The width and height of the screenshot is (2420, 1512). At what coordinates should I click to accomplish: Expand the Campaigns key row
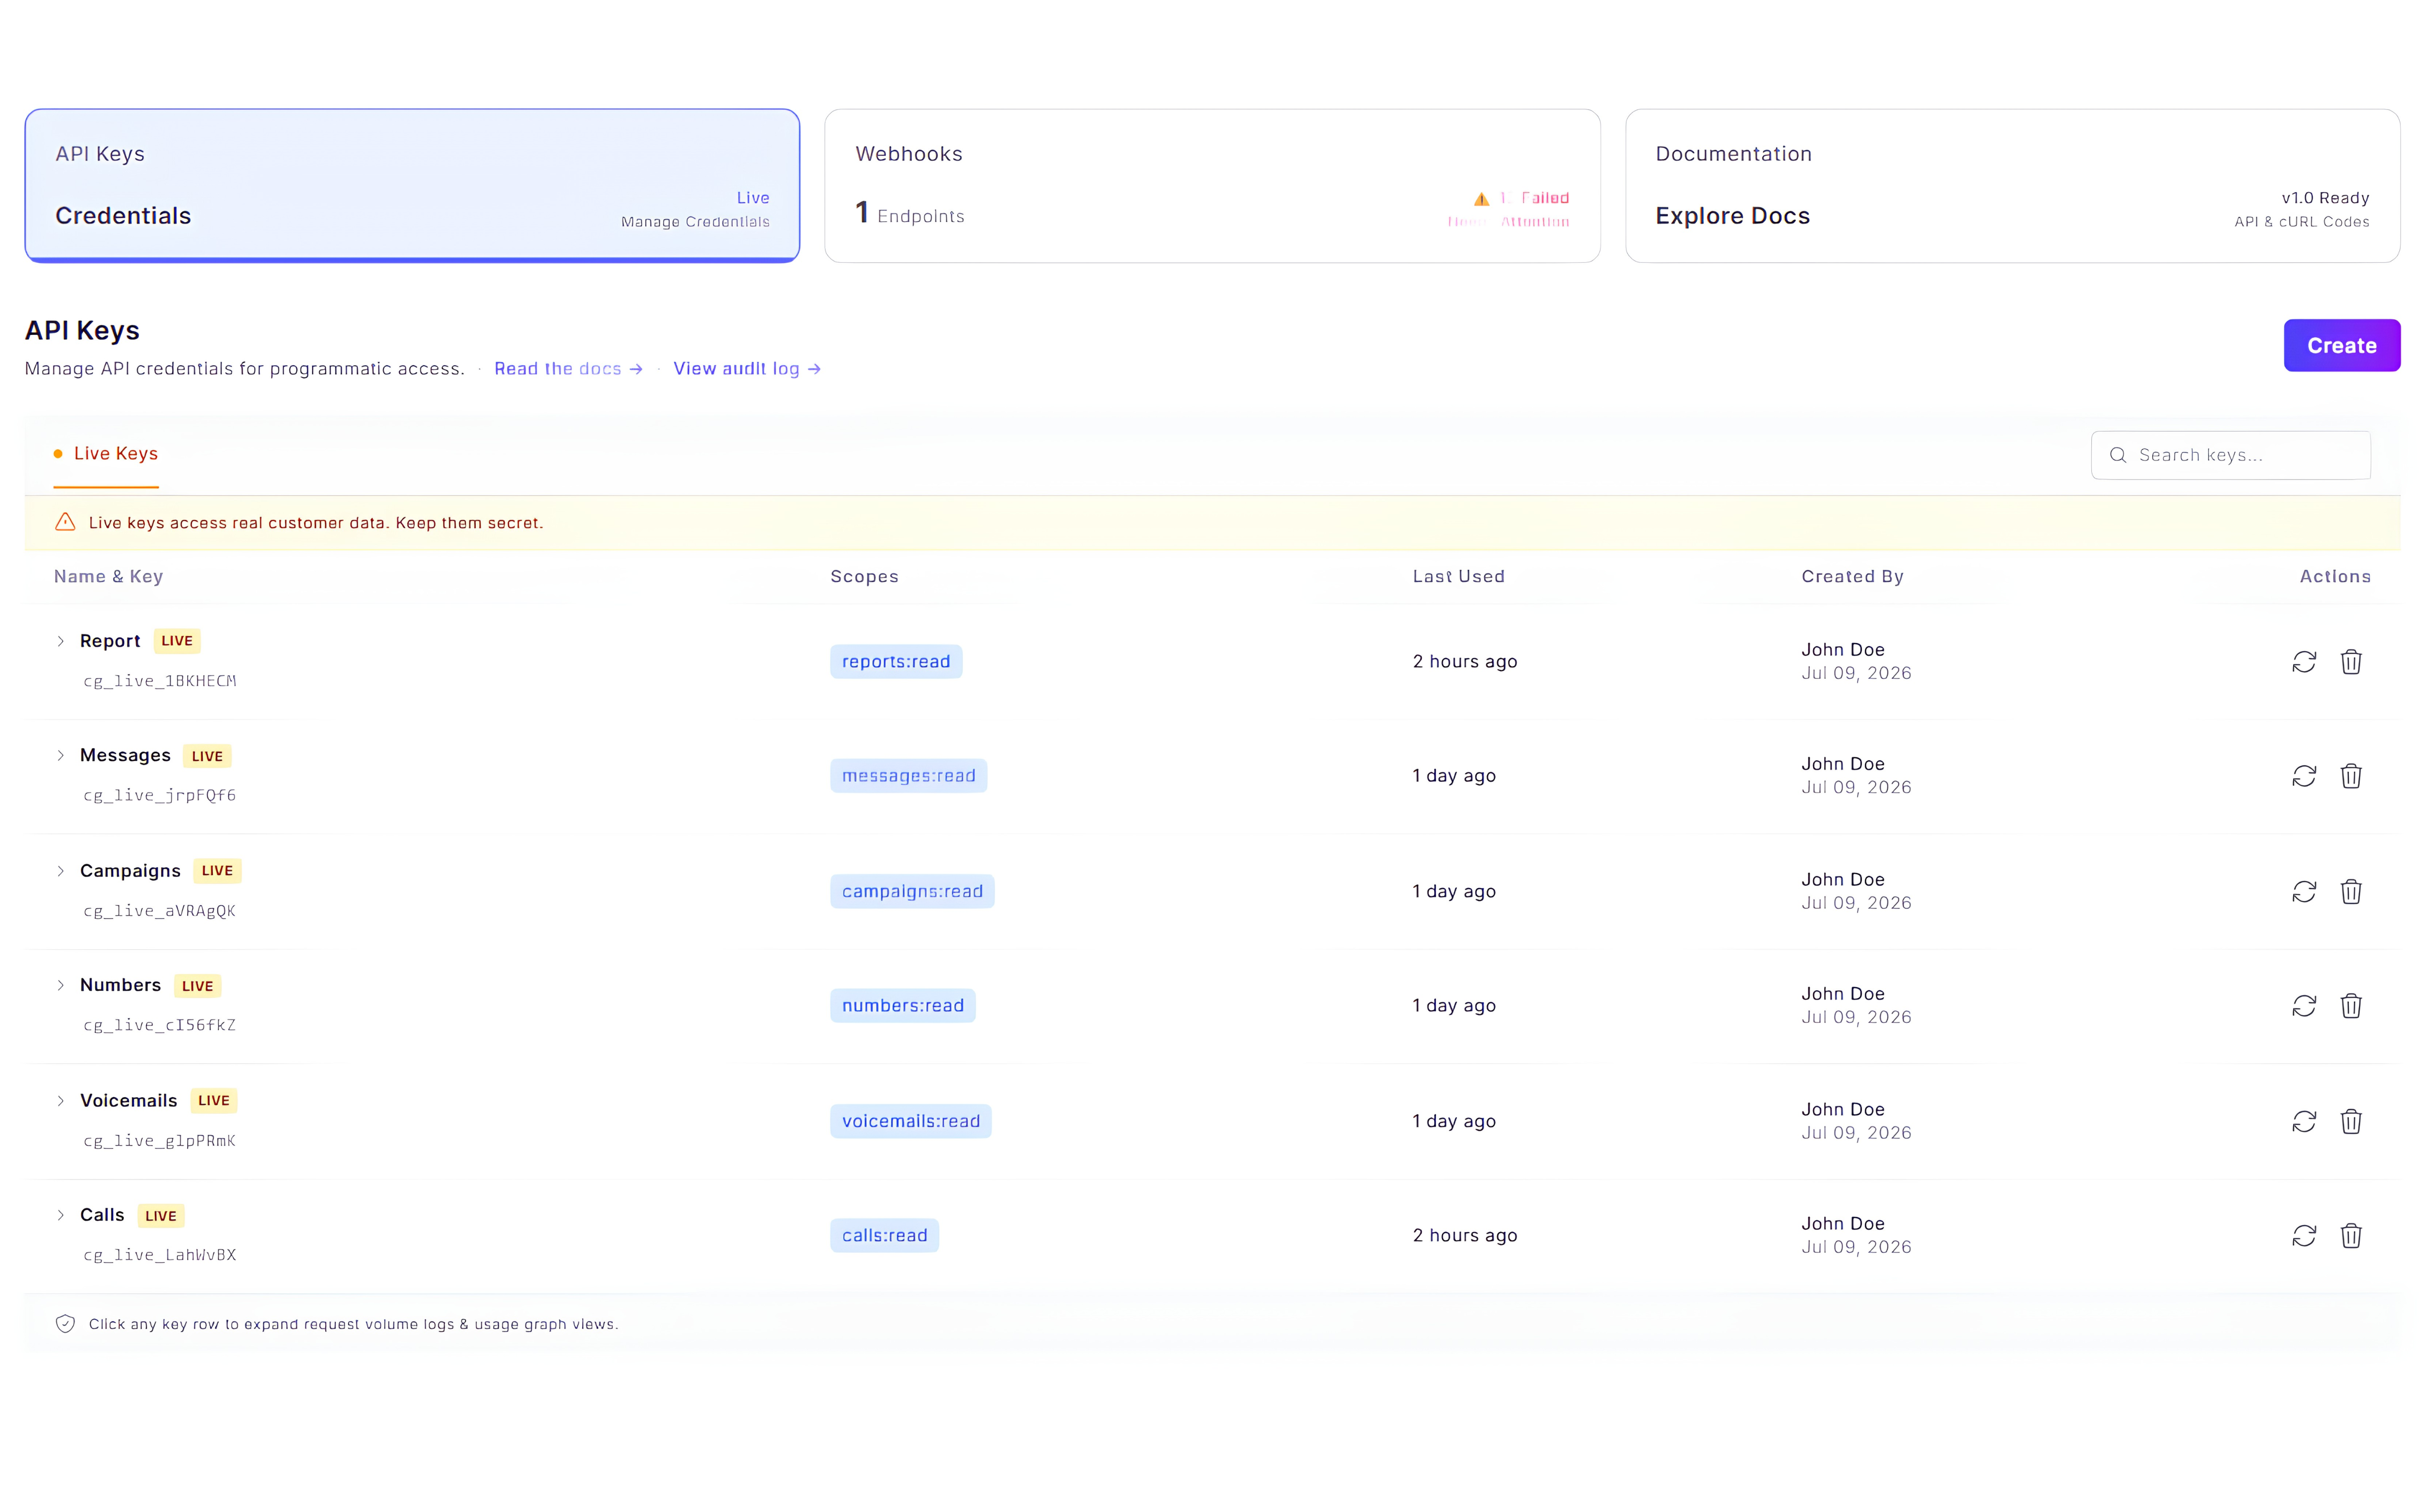point(60,871)
